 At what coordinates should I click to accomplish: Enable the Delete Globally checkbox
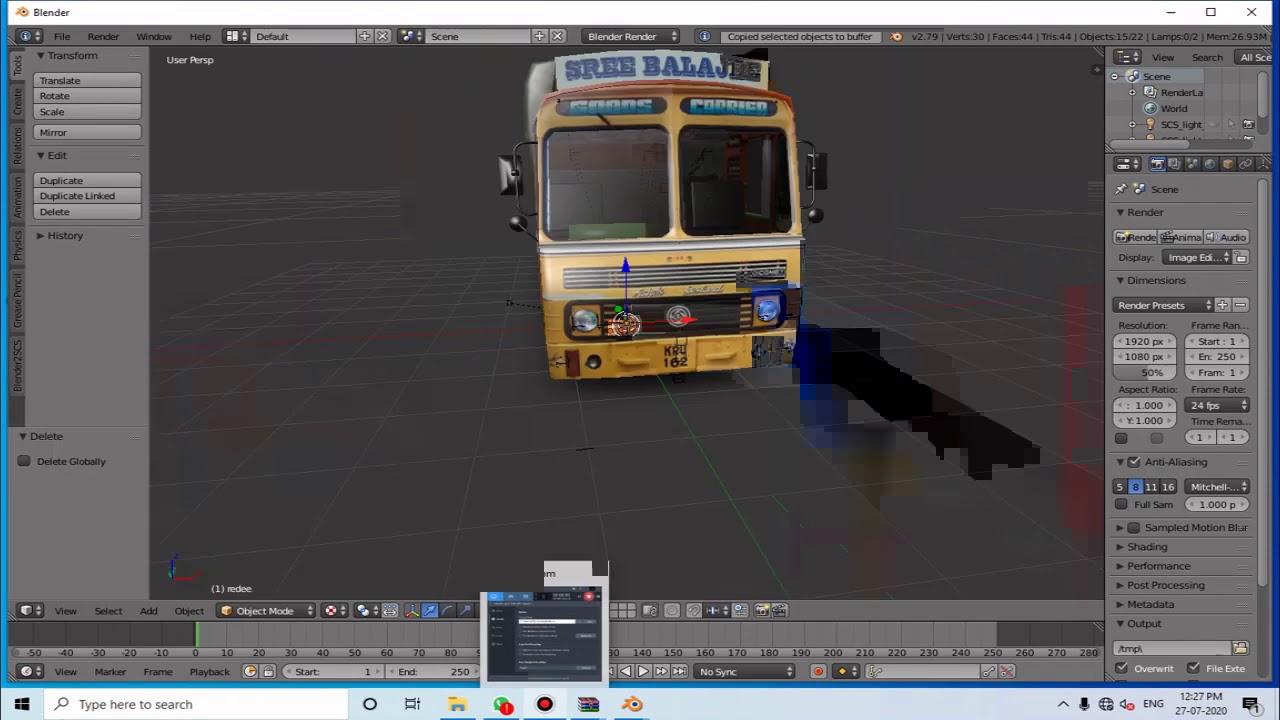[24, 461]
